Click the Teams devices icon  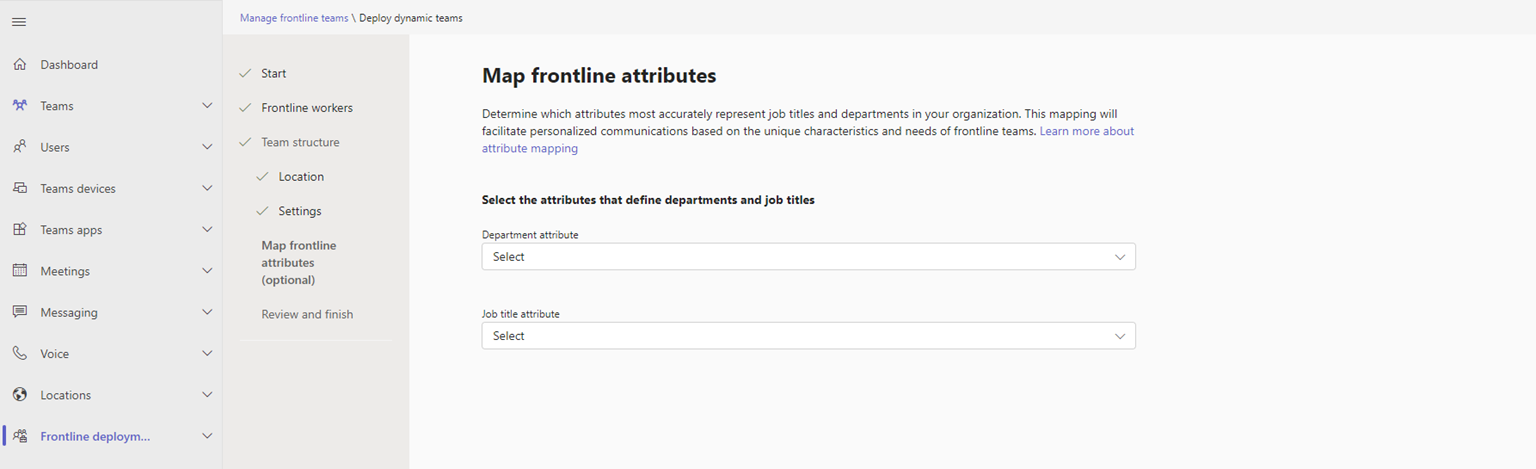[20, 188]
